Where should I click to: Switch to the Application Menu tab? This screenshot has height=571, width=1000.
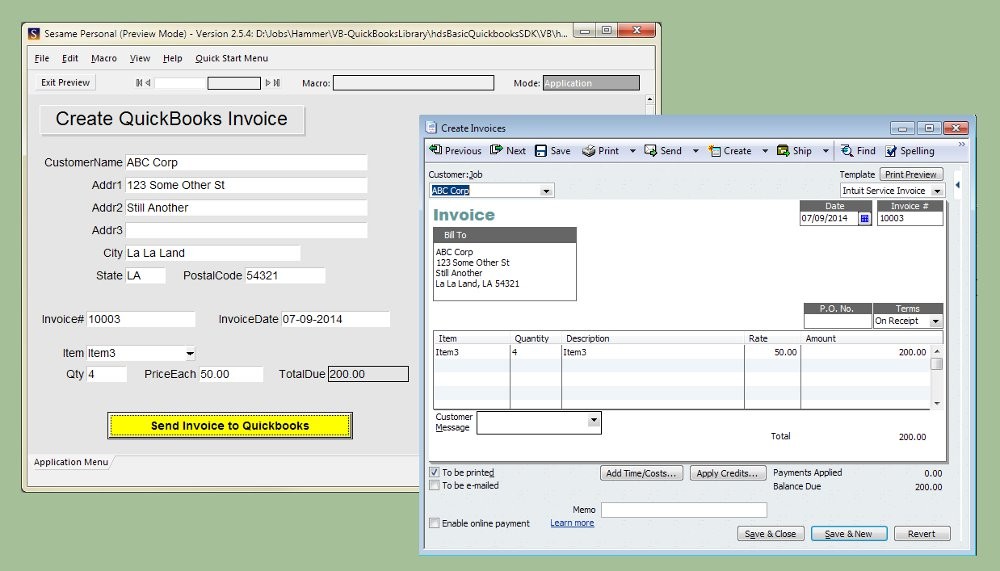(71, 462)
